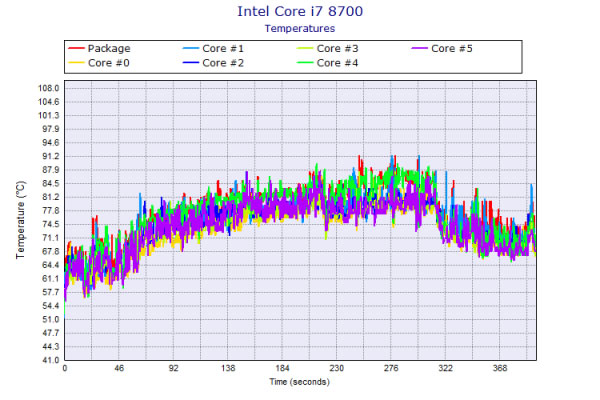Image resolution: width=600 pixels, height=400 pixels.
Task: Click the 46 time-axis tick label
Action: coord(119,368)
